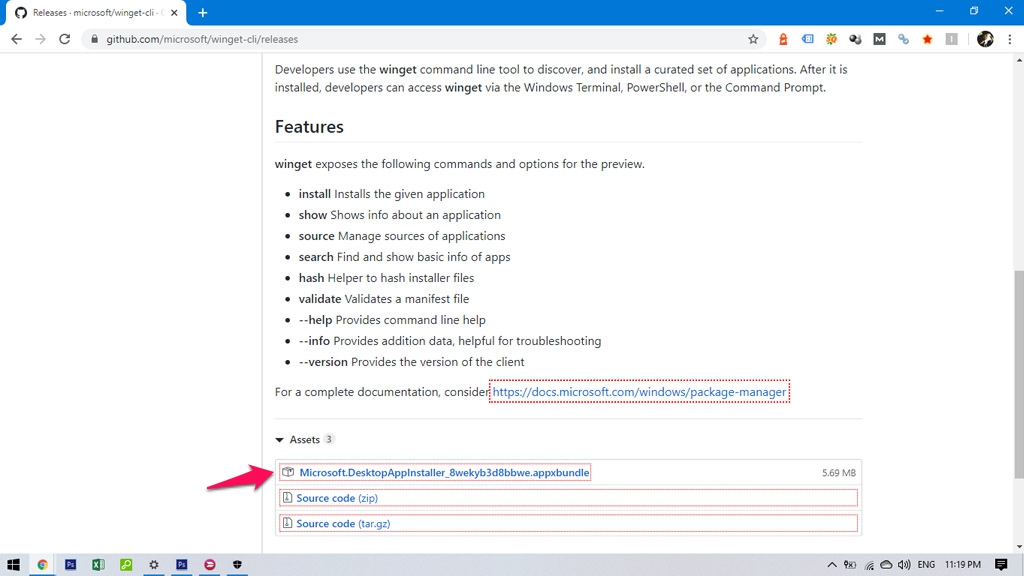Show hidden system tray icons

pyautogui.click(x=831, y=564)
